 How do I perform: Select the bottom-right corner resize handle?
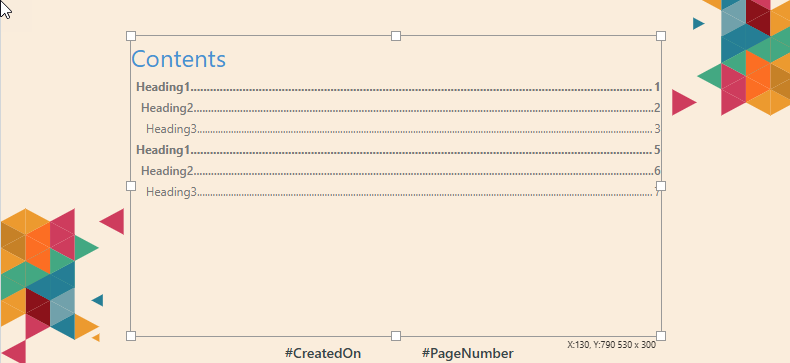[661, 336]
